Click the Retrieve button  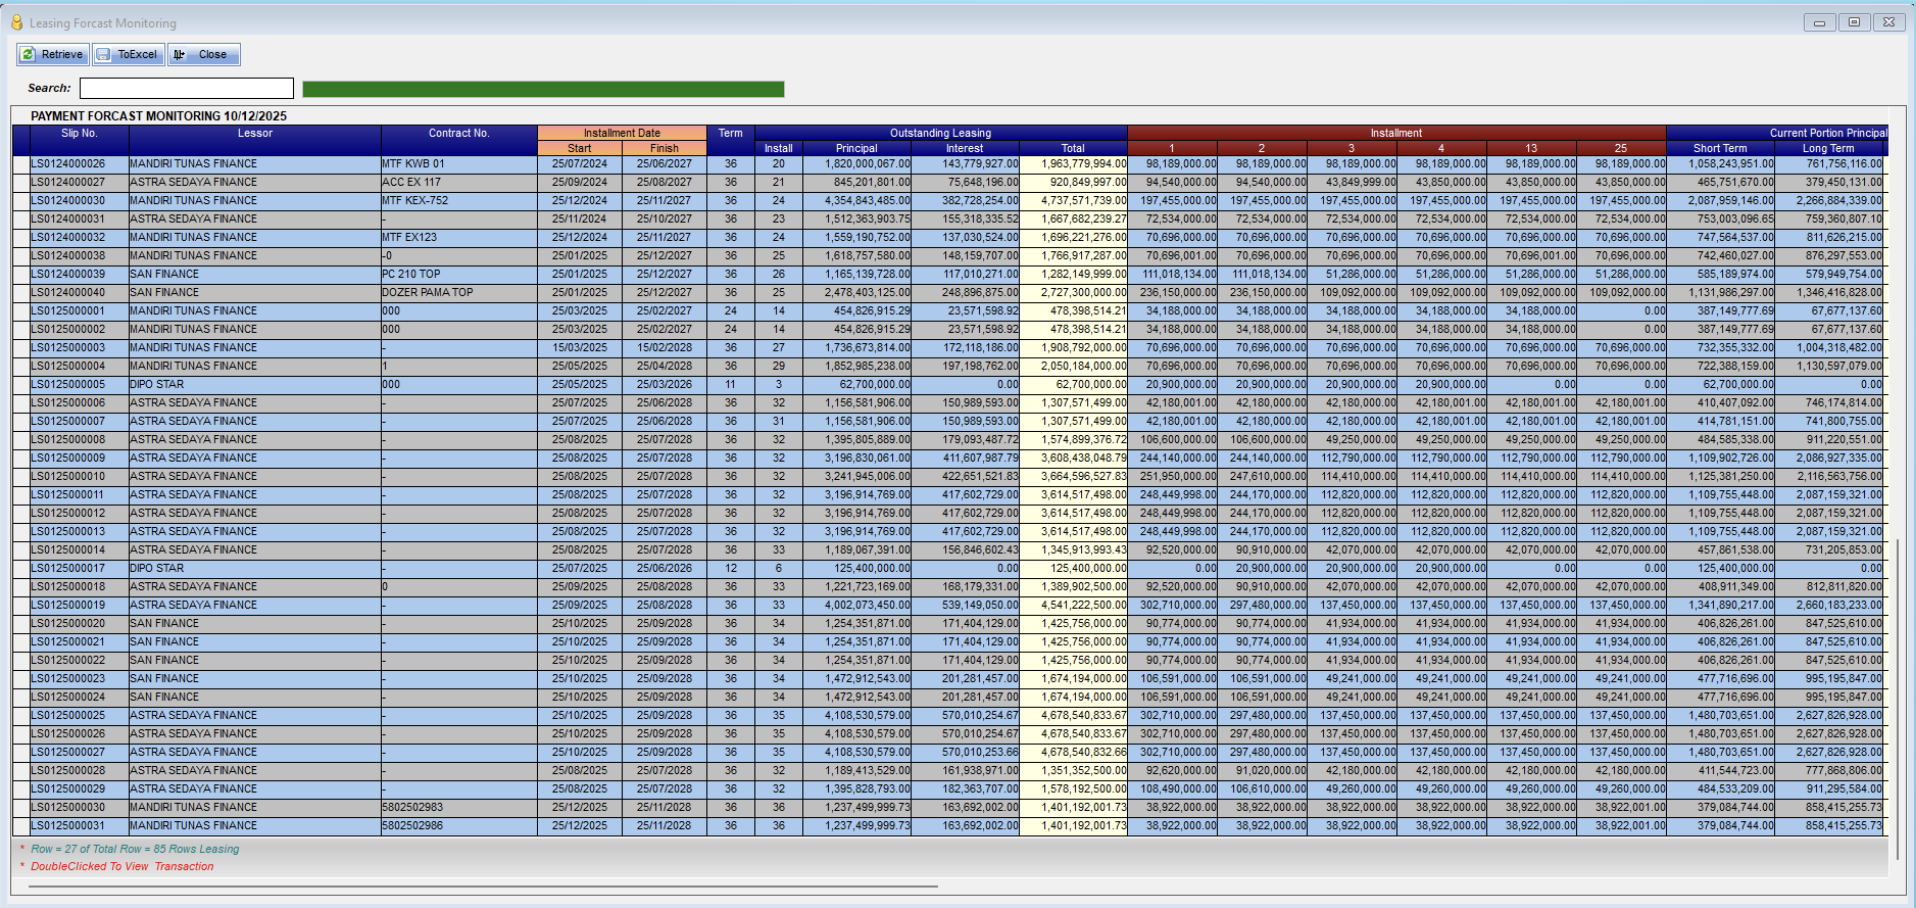pos(53,55)
